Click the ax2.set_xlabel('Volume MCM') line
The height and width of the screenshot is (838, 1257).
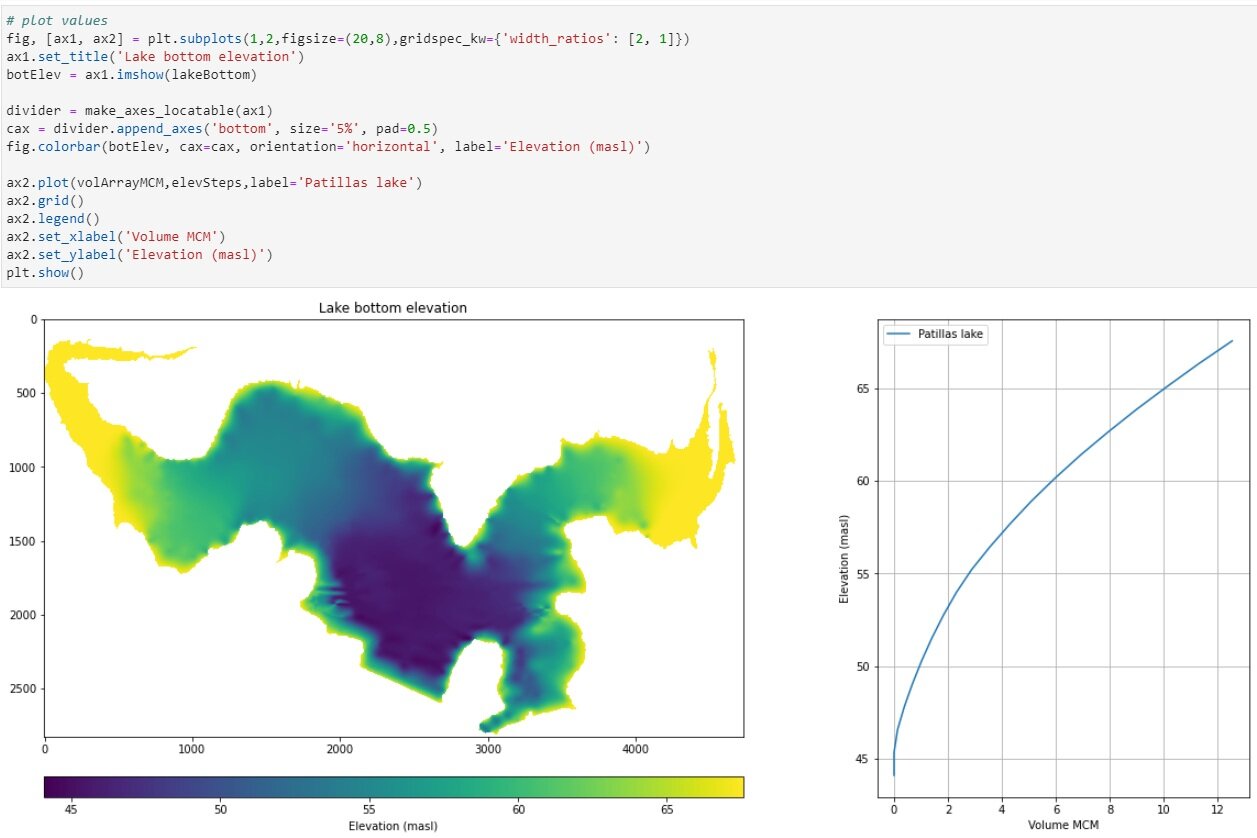[116, 236]
